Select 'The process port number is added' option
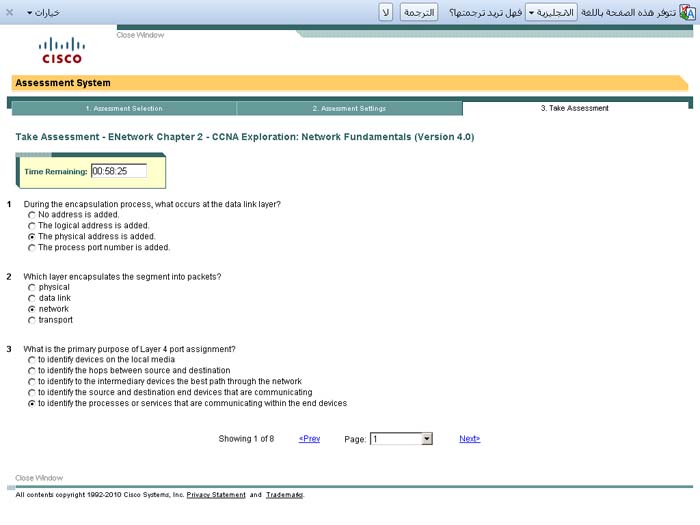Viewport: 700px width, 525px height. coord(31,248)
